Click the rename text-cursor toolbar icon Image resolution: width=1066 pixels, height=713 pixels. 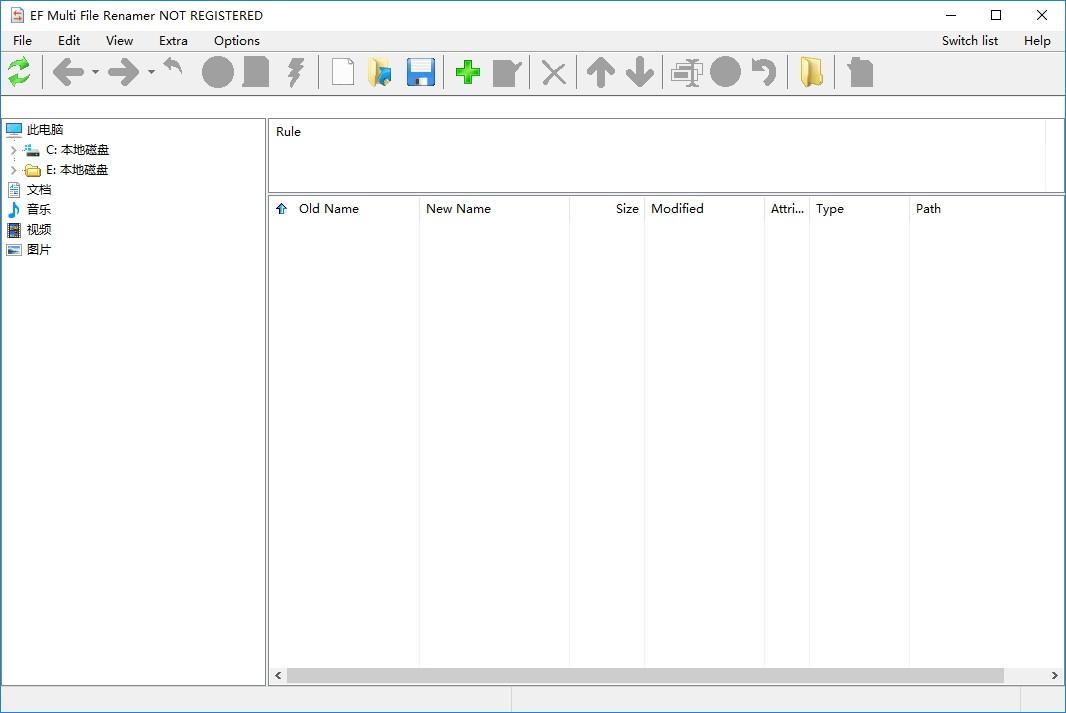(x=687, y=73)
